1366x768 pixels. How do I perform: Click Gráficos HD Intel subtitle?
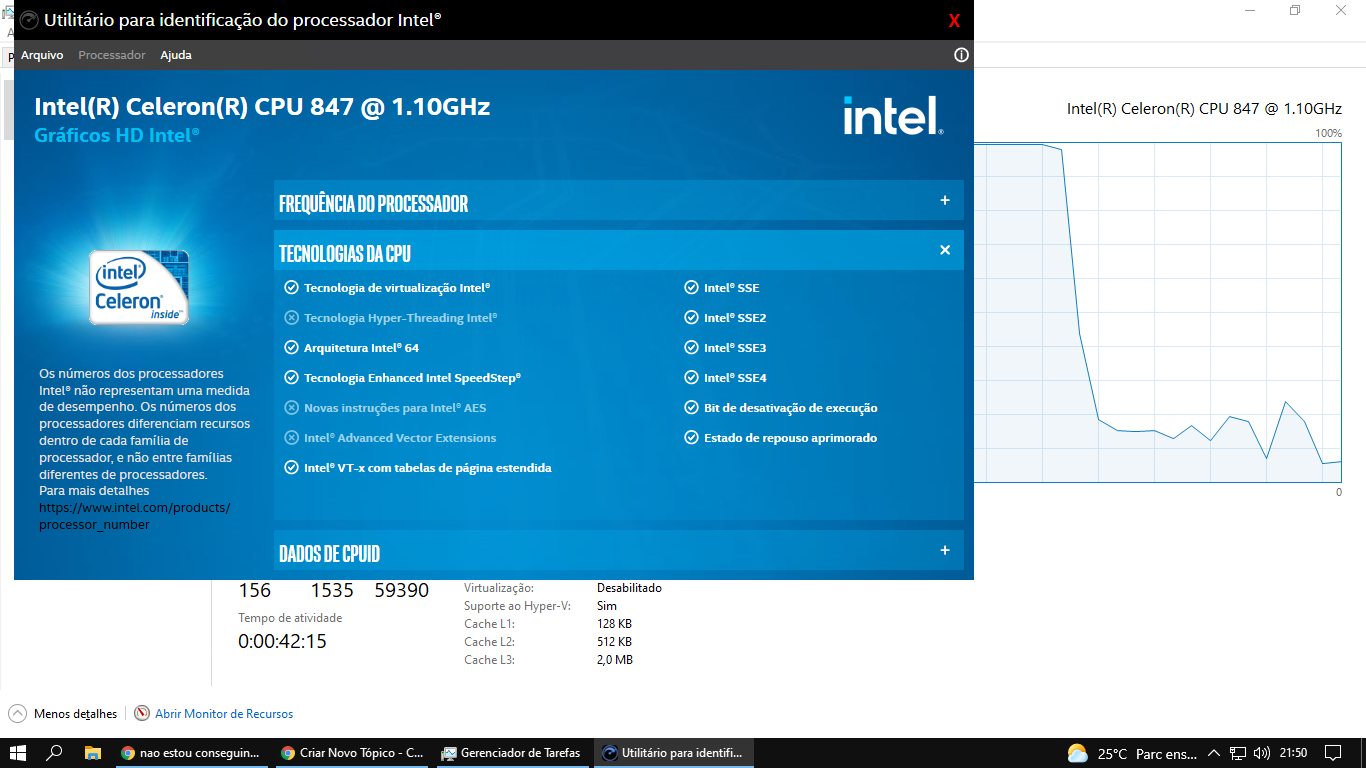pyautogui.click(x=117, y=135)
